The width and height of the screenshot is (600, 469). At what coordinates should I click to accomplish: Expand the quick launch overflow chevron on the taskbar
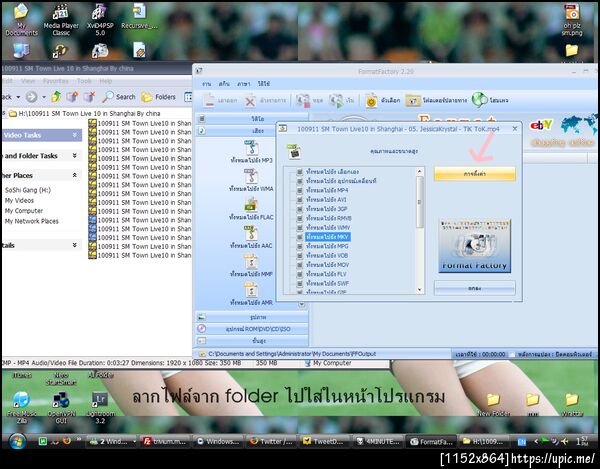(x=78, y=439)
